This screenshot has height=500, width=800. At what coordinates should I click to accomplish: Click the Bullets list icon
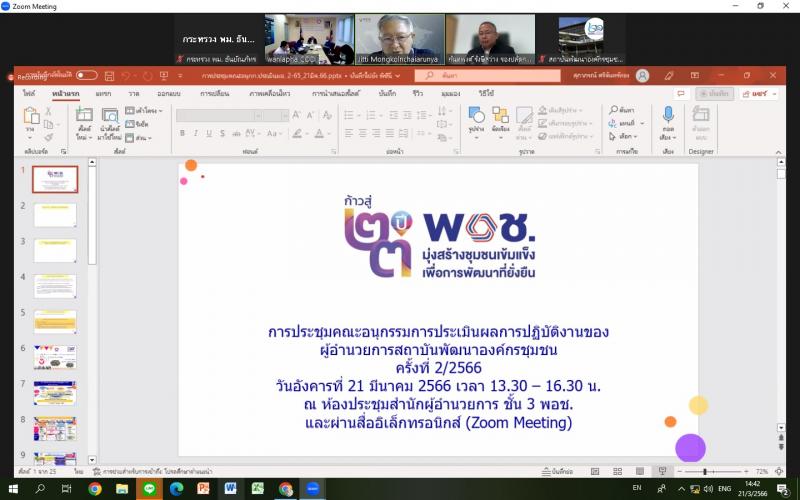[349, 115]
